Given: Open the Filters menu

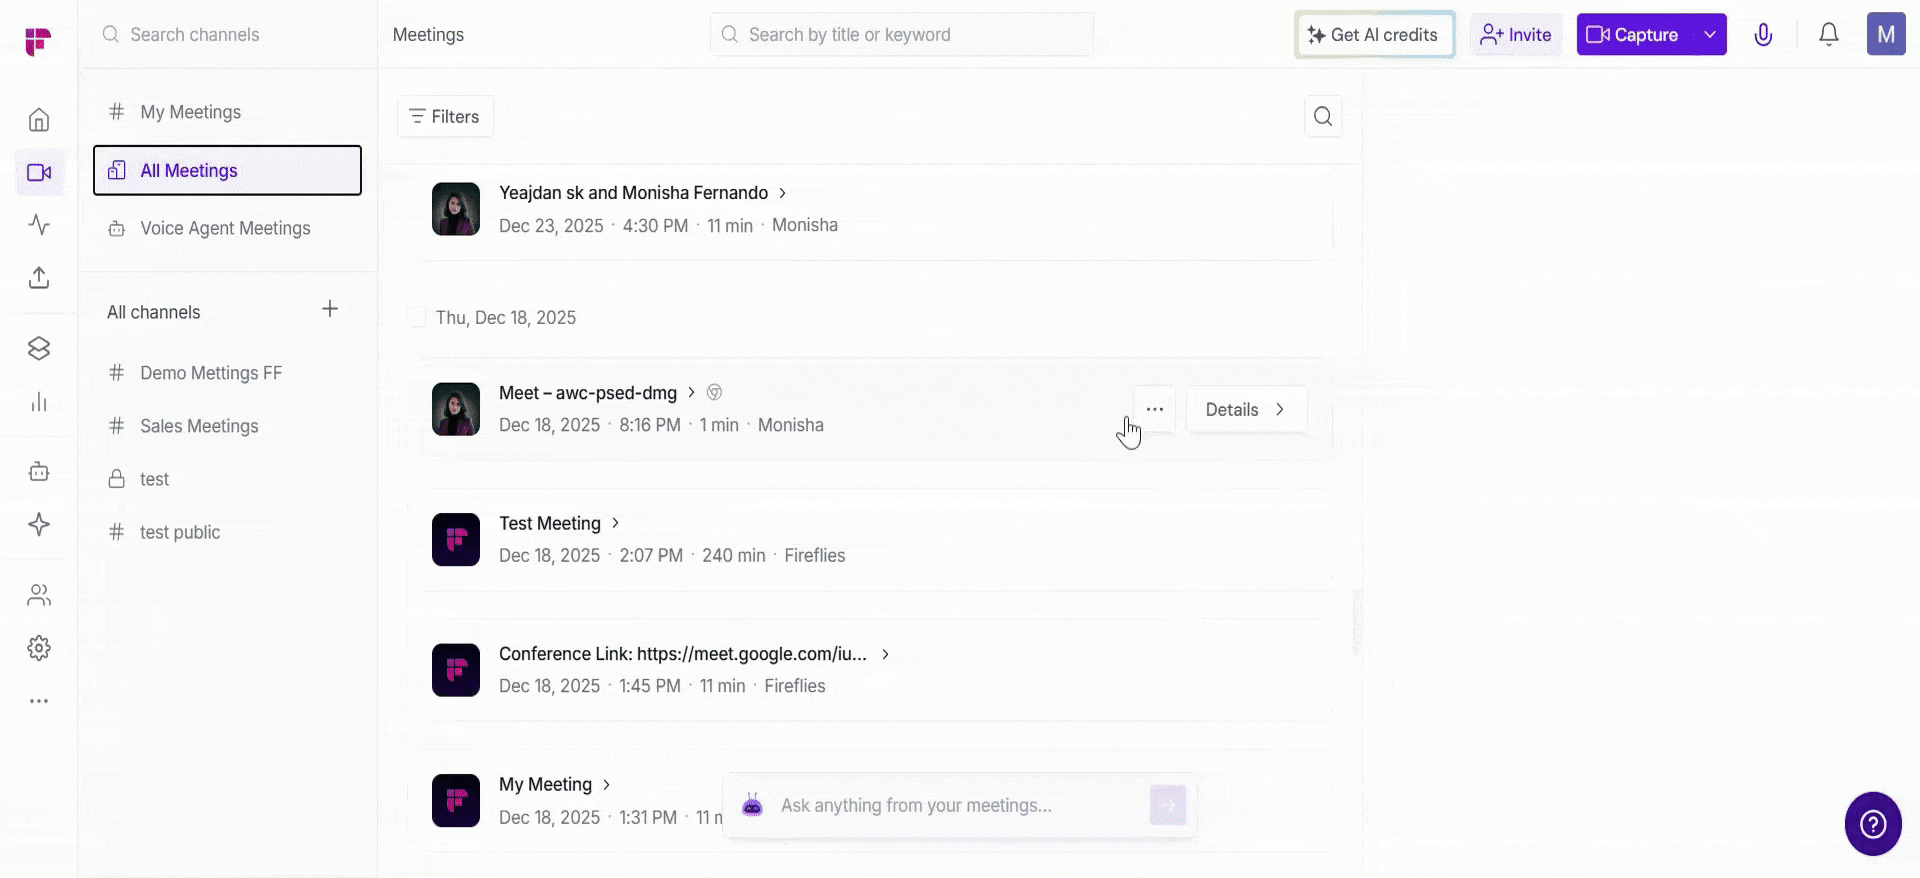Looking at the screenshot, I should (445, 117).
